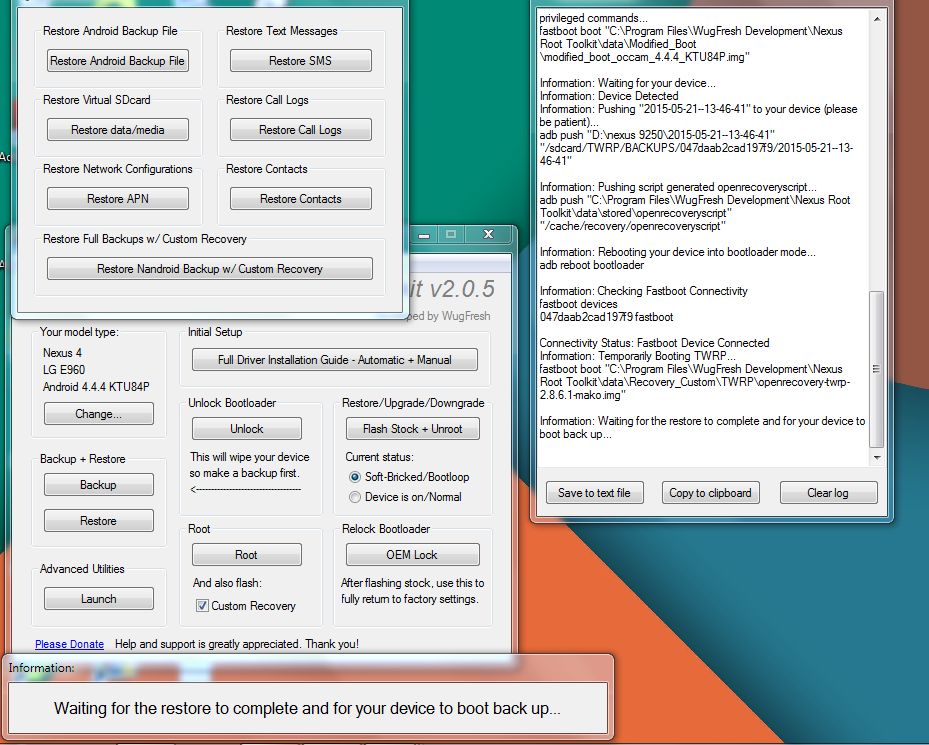Screen dimensions: 929x745
Task: Click the OEM Lock button
Action: coord(412,555)
